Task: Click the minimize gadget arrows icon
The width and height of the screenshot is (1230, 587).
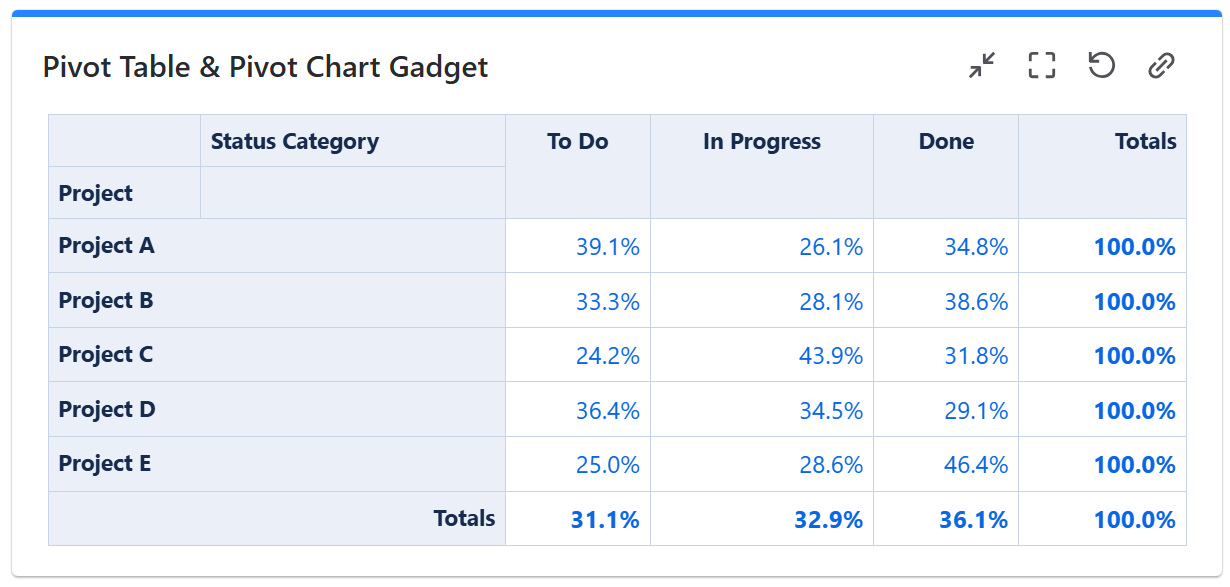Action: (983, 66)
